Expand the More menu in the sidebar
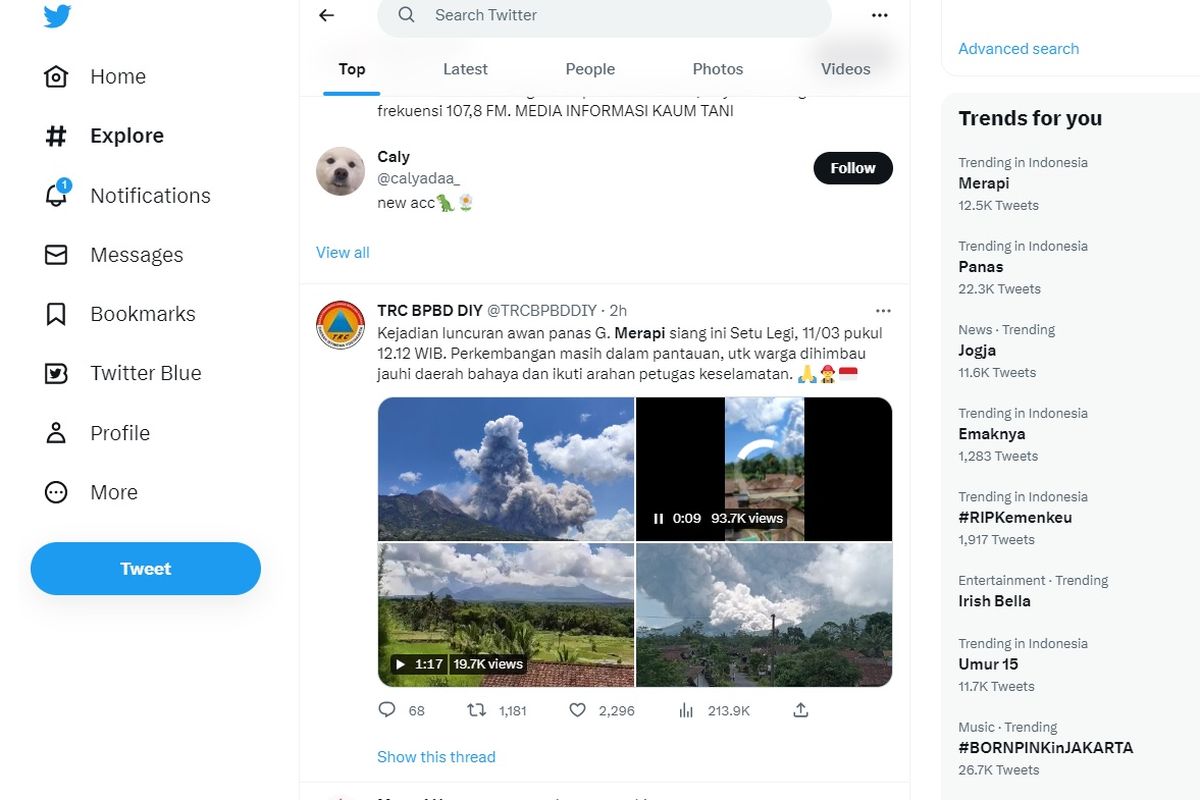The width and height of the screenshot is (1200, 800). [x=113, y=492]
